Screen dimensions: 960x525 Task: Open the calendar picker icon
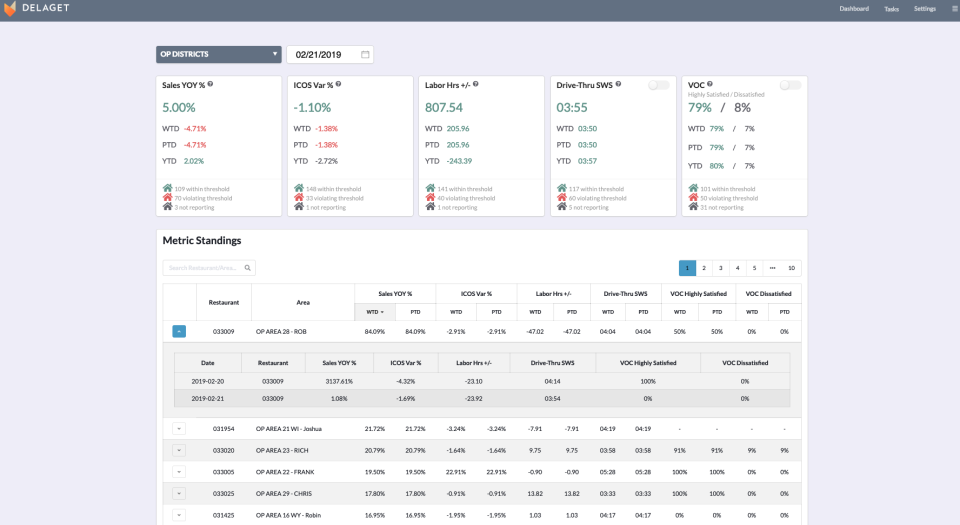[365, 54]
